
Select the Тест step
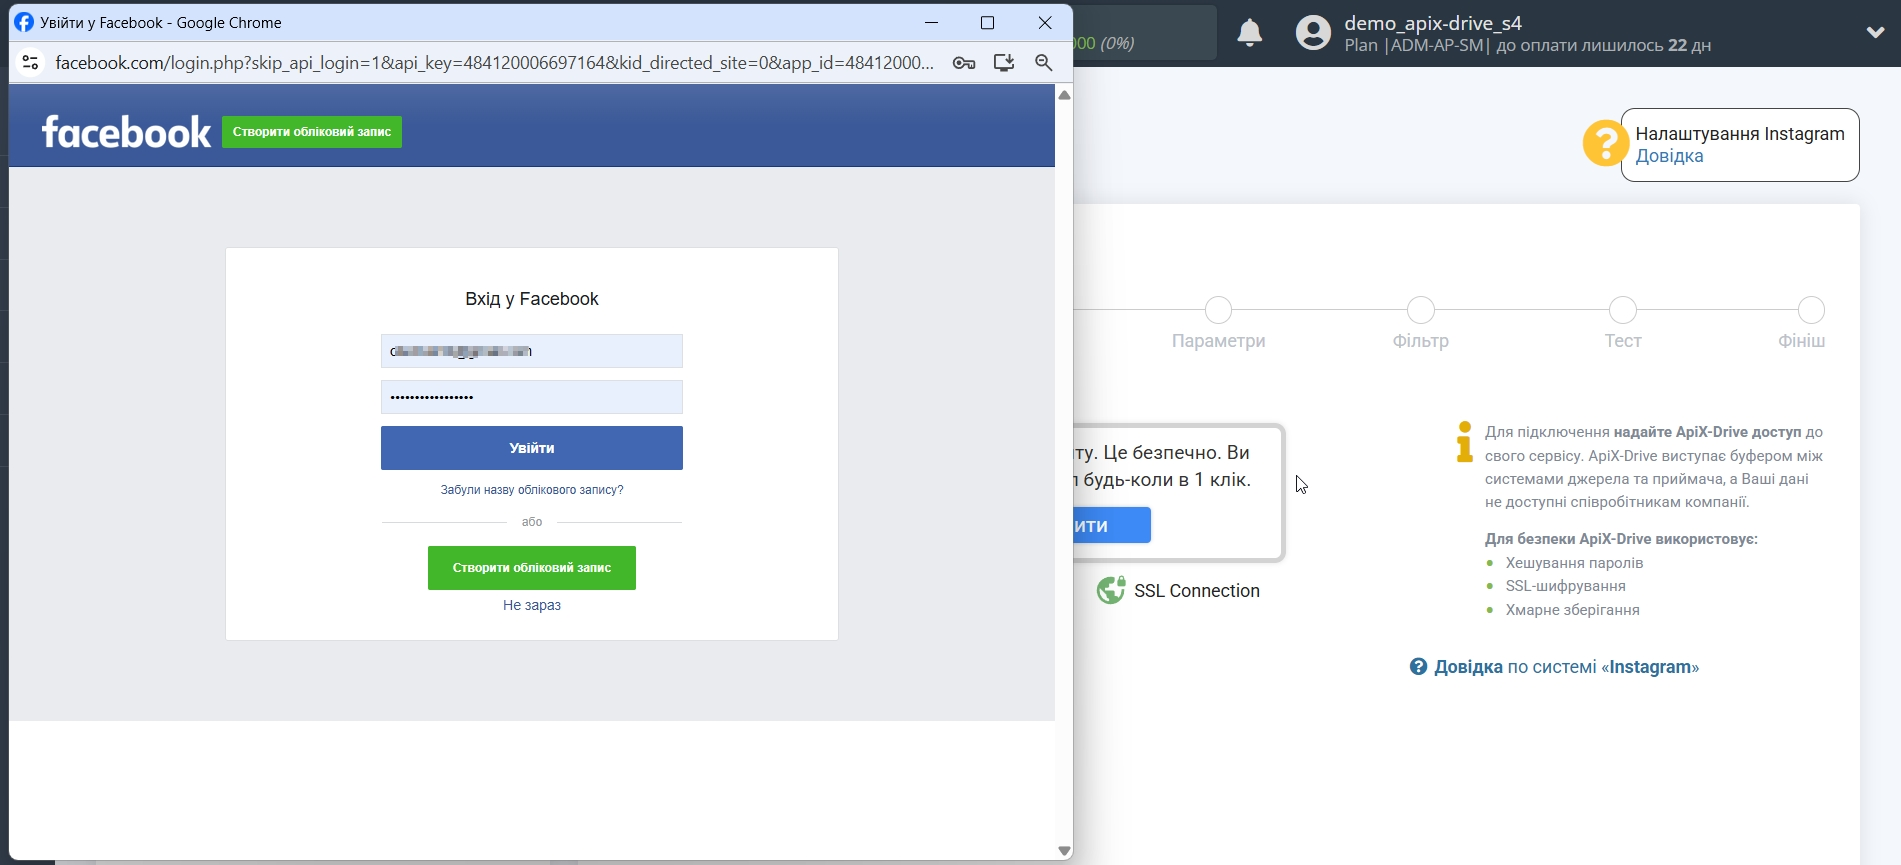click(x=1623, y=324)
